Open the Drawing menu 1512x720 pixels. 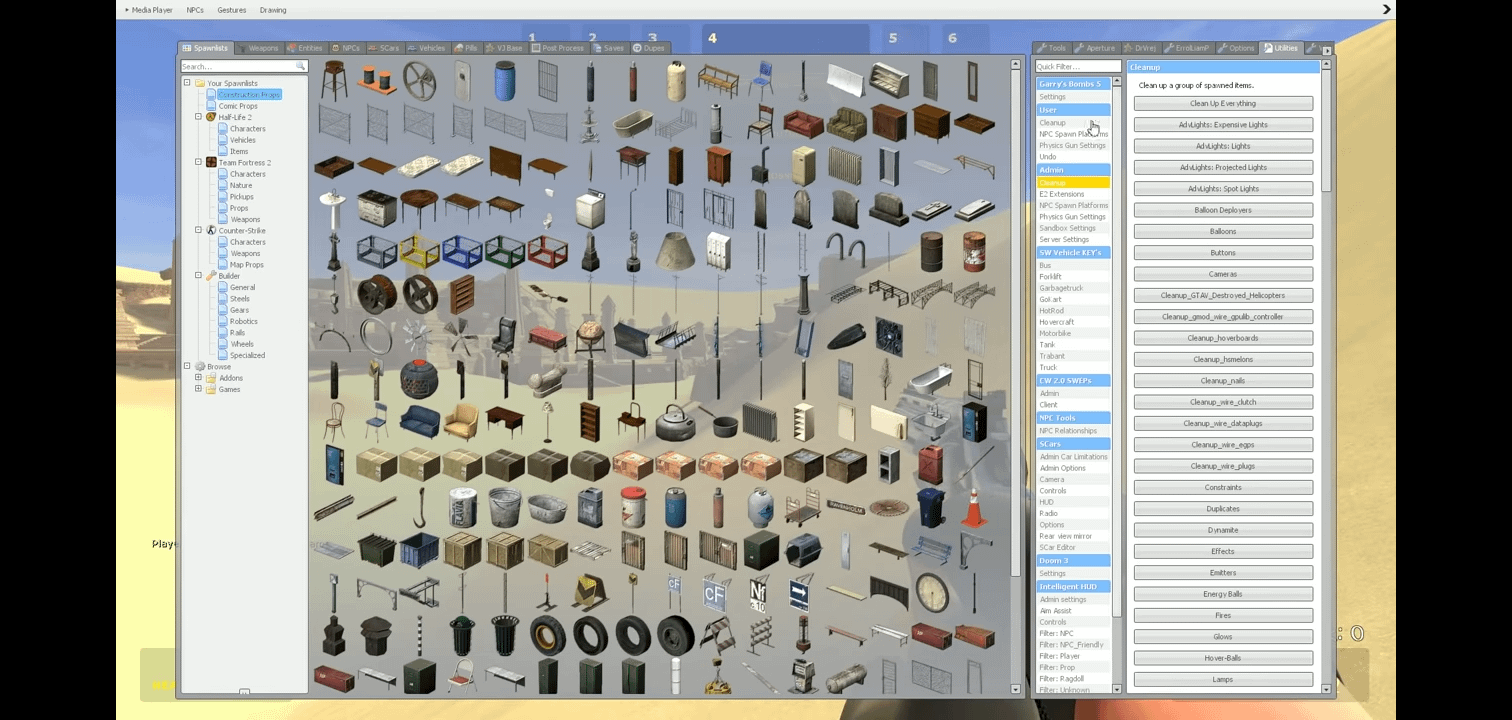pyautogui.click(x=273, y=10)
